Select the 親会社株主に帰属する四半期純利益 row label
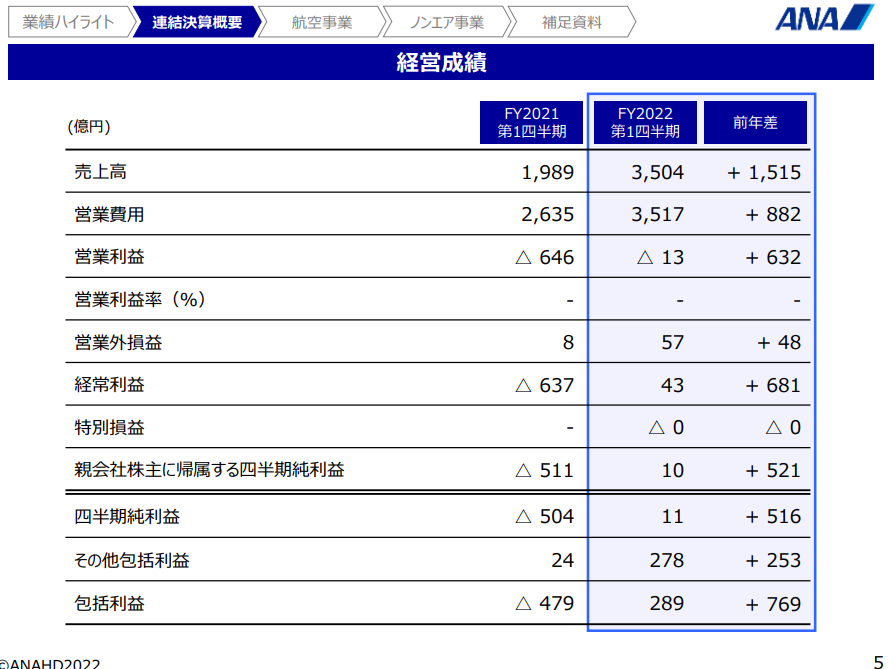The image size is (888, 669). (x=209, y=469)
